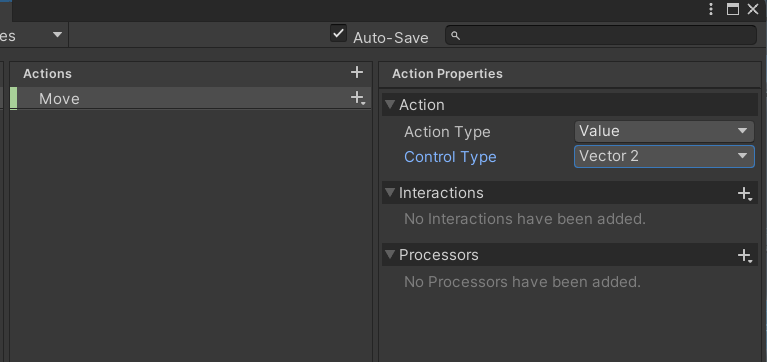Collapse the Interactions foldout section
The width and height of the screenshot is (767, 362).
[390, 192]
